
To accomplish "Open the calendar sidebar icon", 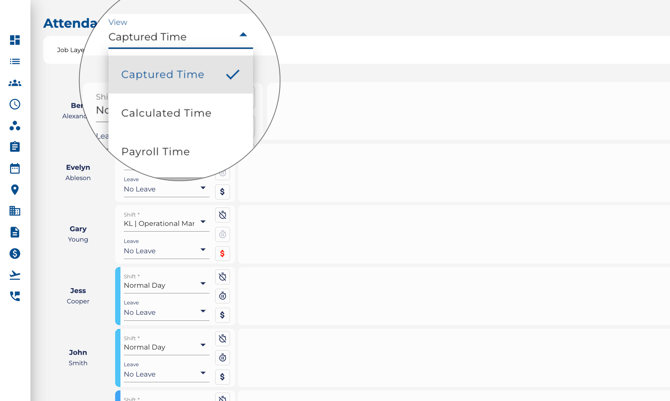I will pyautogui.click(x=15, y=168).
